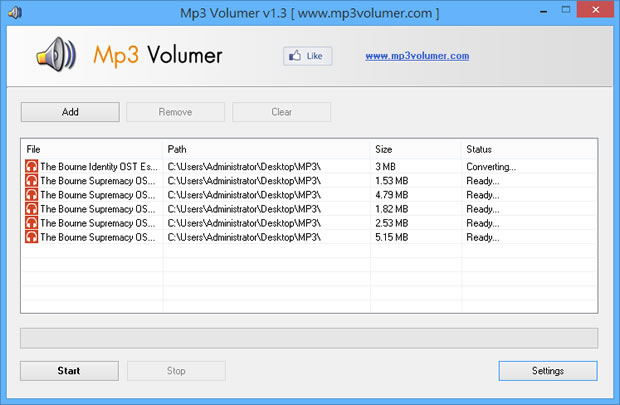Click the headphone icon beside the 1.82 MB file

(x=32, y=209)
